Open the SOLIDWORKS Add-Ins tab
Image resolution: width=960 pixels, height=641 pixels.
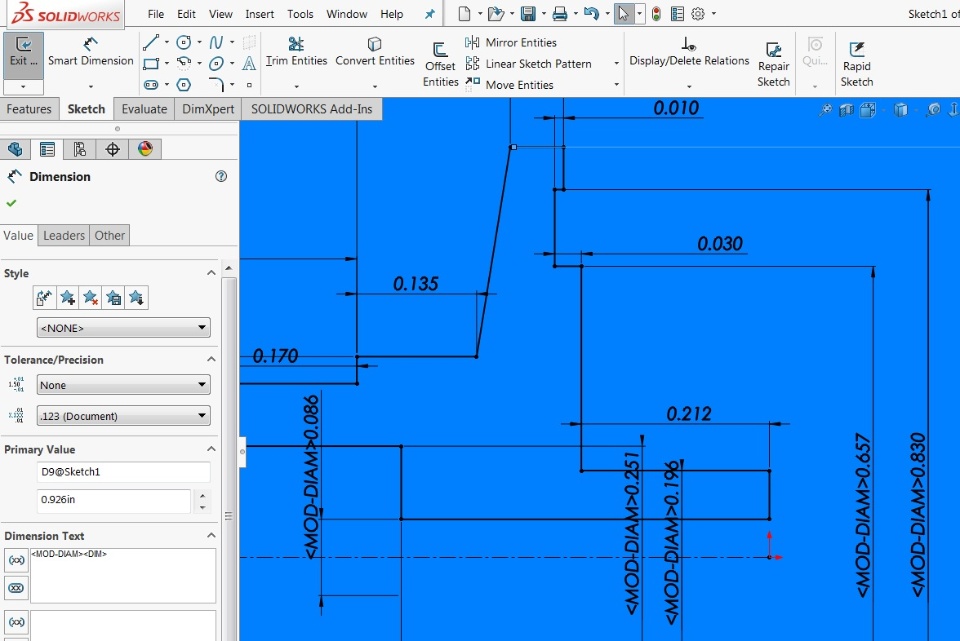click(x=312, y=109)
